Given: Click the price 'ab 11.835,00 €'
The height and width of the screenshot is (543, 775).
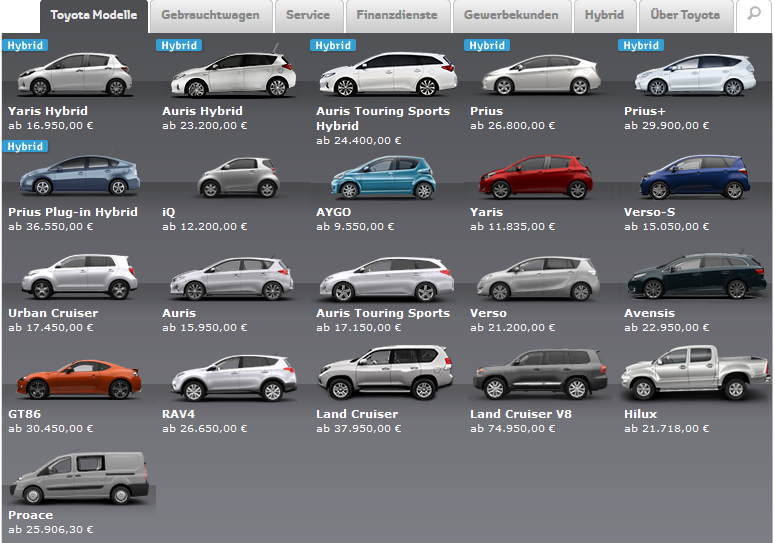Looking at the screenshot, I should click(513, 227).
